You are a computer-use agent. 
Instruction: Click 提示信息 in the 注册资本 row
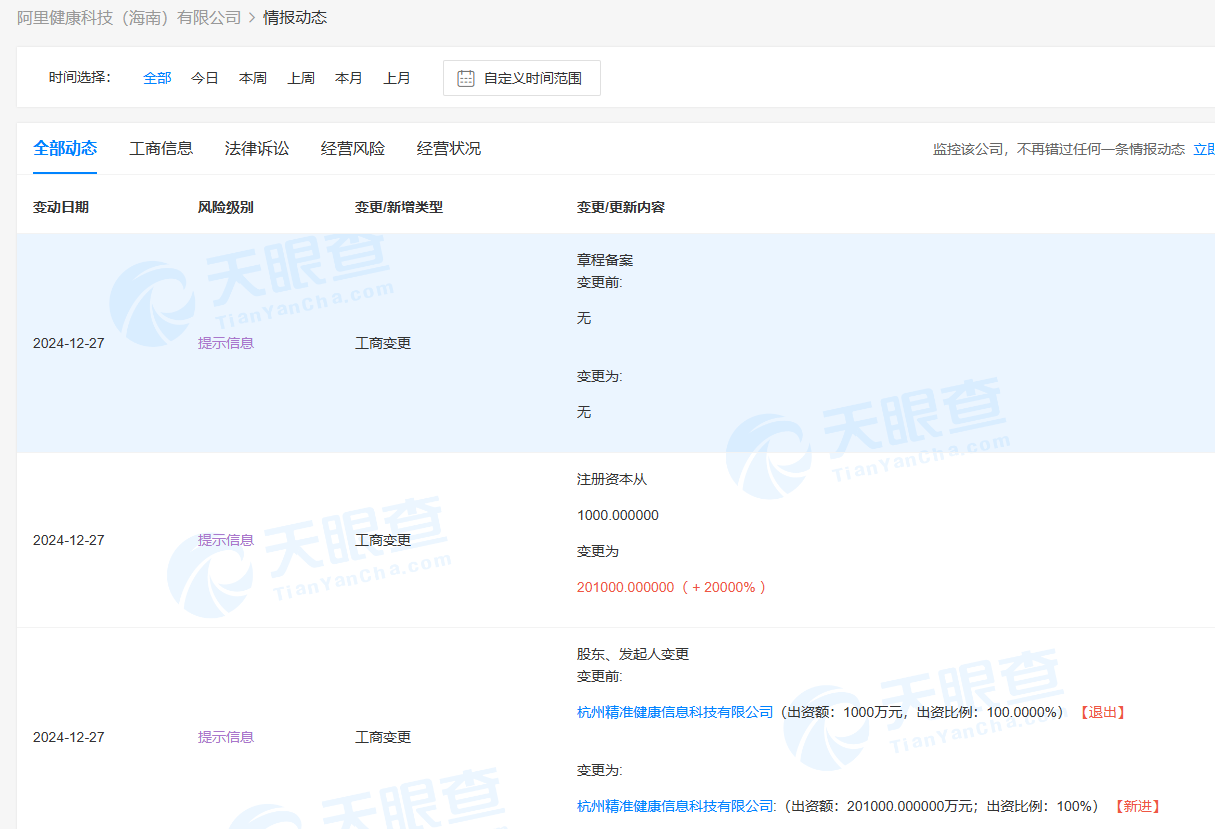226,540
